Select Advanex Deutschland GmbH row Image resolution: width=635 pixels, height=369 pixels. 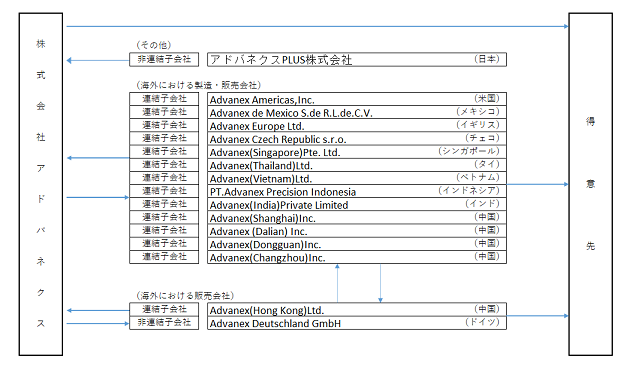pyautogui.click(x=357, y=323)
